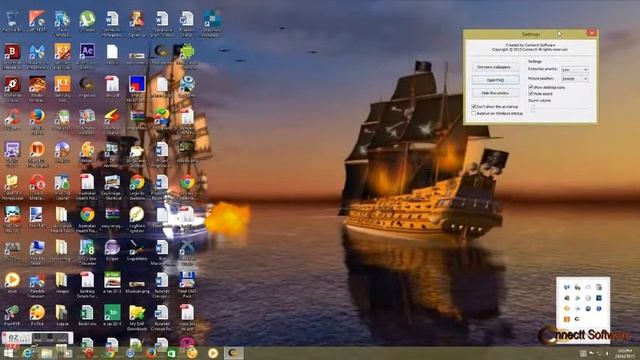Select the Book1.xlsx Excel file icon
The width and height of the screenshot is (640, 360).
point(87,316)
